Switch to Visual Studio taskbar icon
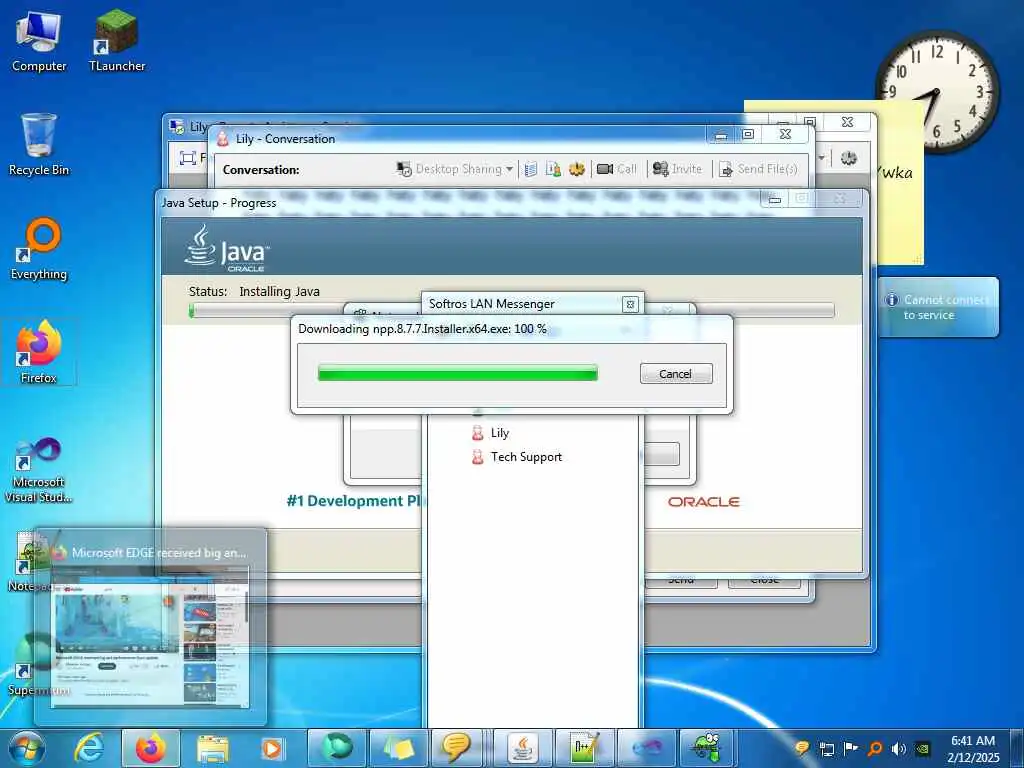The height and width of the screenshot is (768, 1024). [646, 748]
